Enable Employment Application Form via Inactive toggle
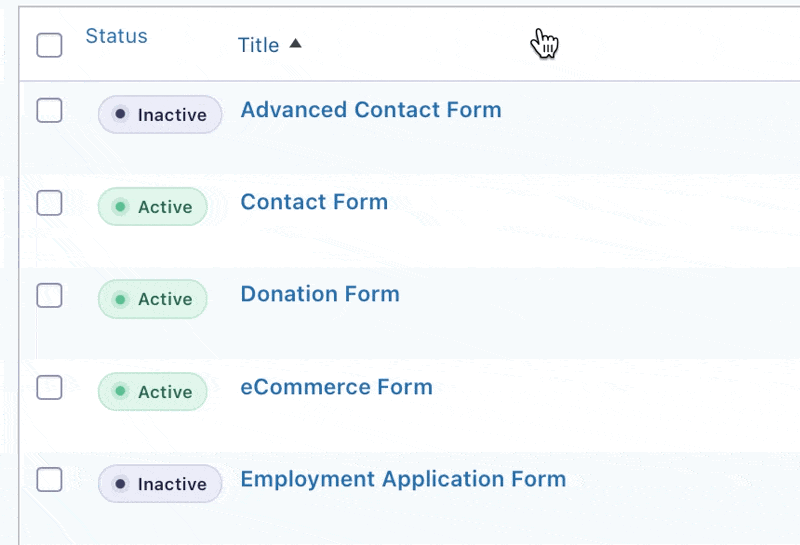 pyautogui.click(x=159, y=484)
